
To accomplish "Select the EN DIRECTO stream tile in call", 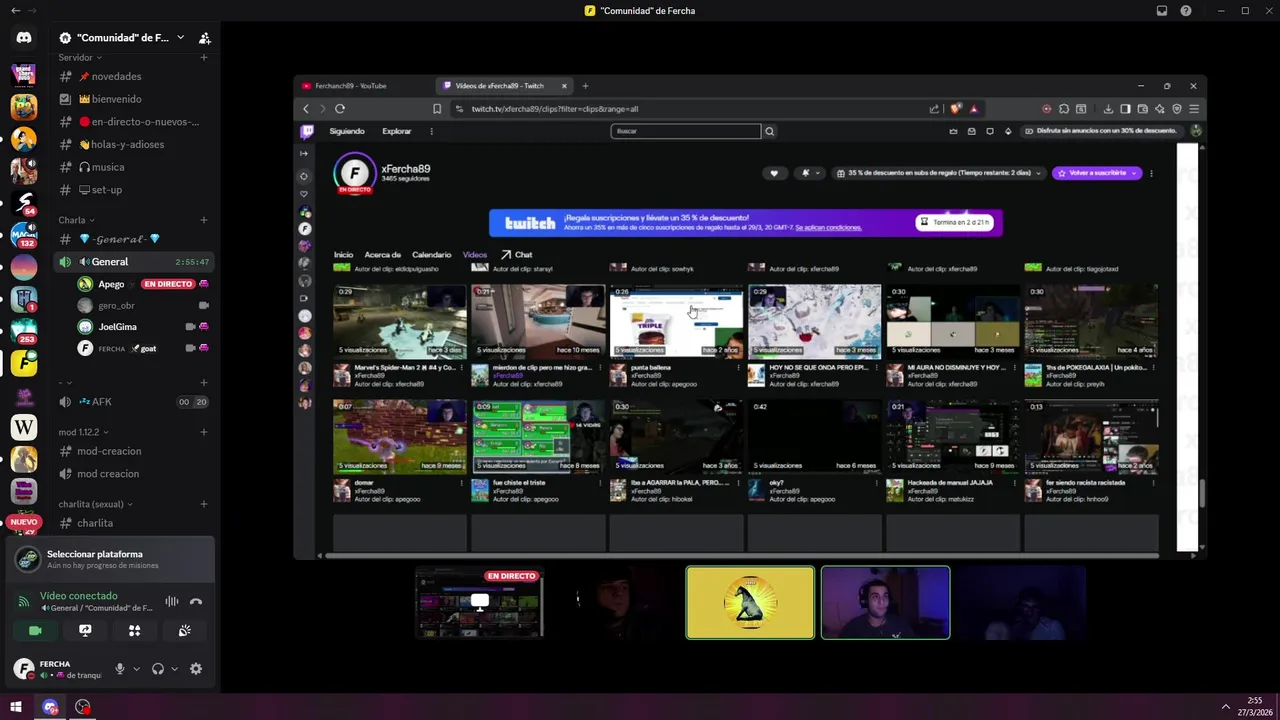I will coord(479,602).
